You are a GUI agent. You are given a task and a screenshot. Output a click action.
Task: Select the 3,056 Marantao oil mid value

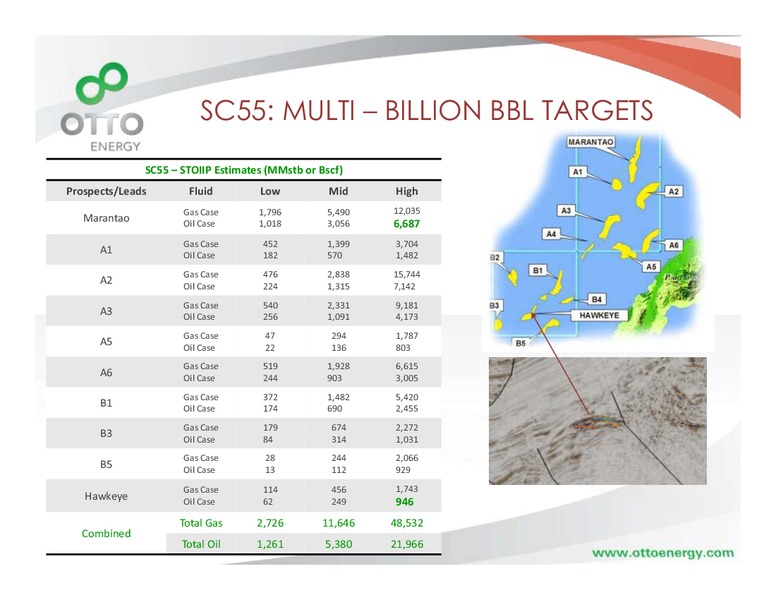click(x=338, y=224)
